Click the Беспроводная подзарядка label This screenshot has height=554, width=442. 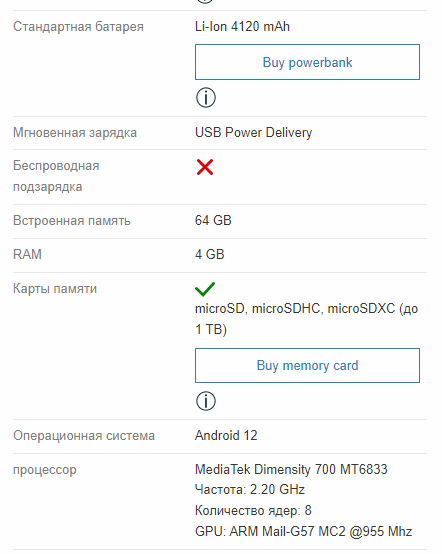tap(56, 176)
